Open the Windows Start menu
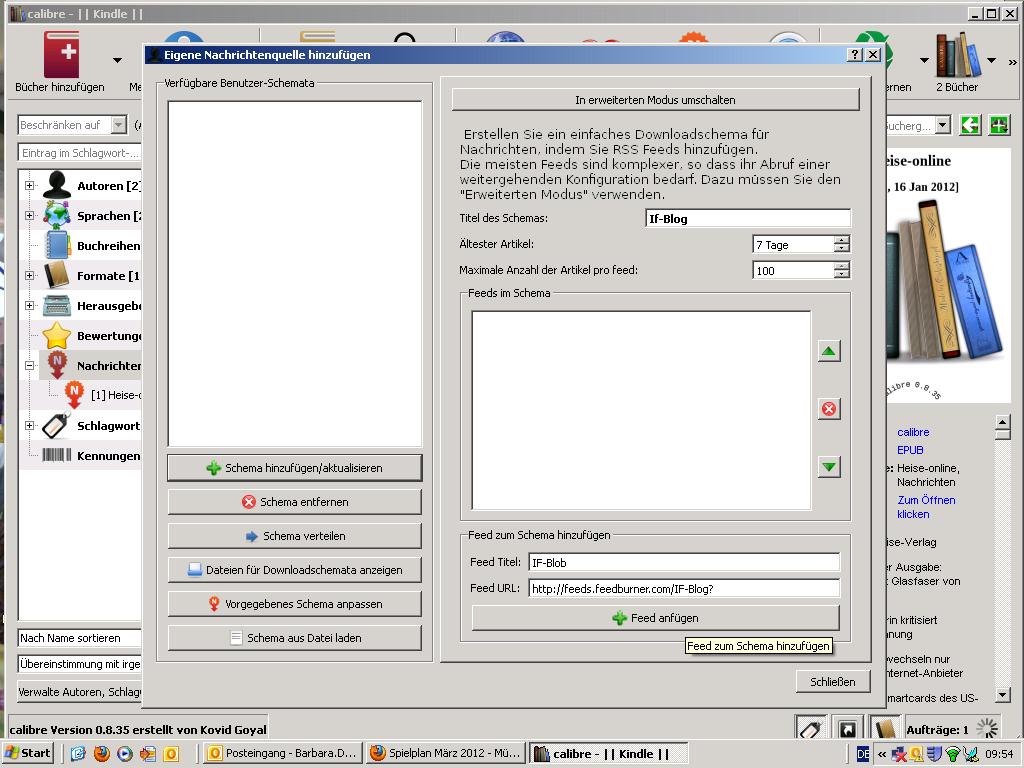1024x768 pixels. click(x=28, y=754)
